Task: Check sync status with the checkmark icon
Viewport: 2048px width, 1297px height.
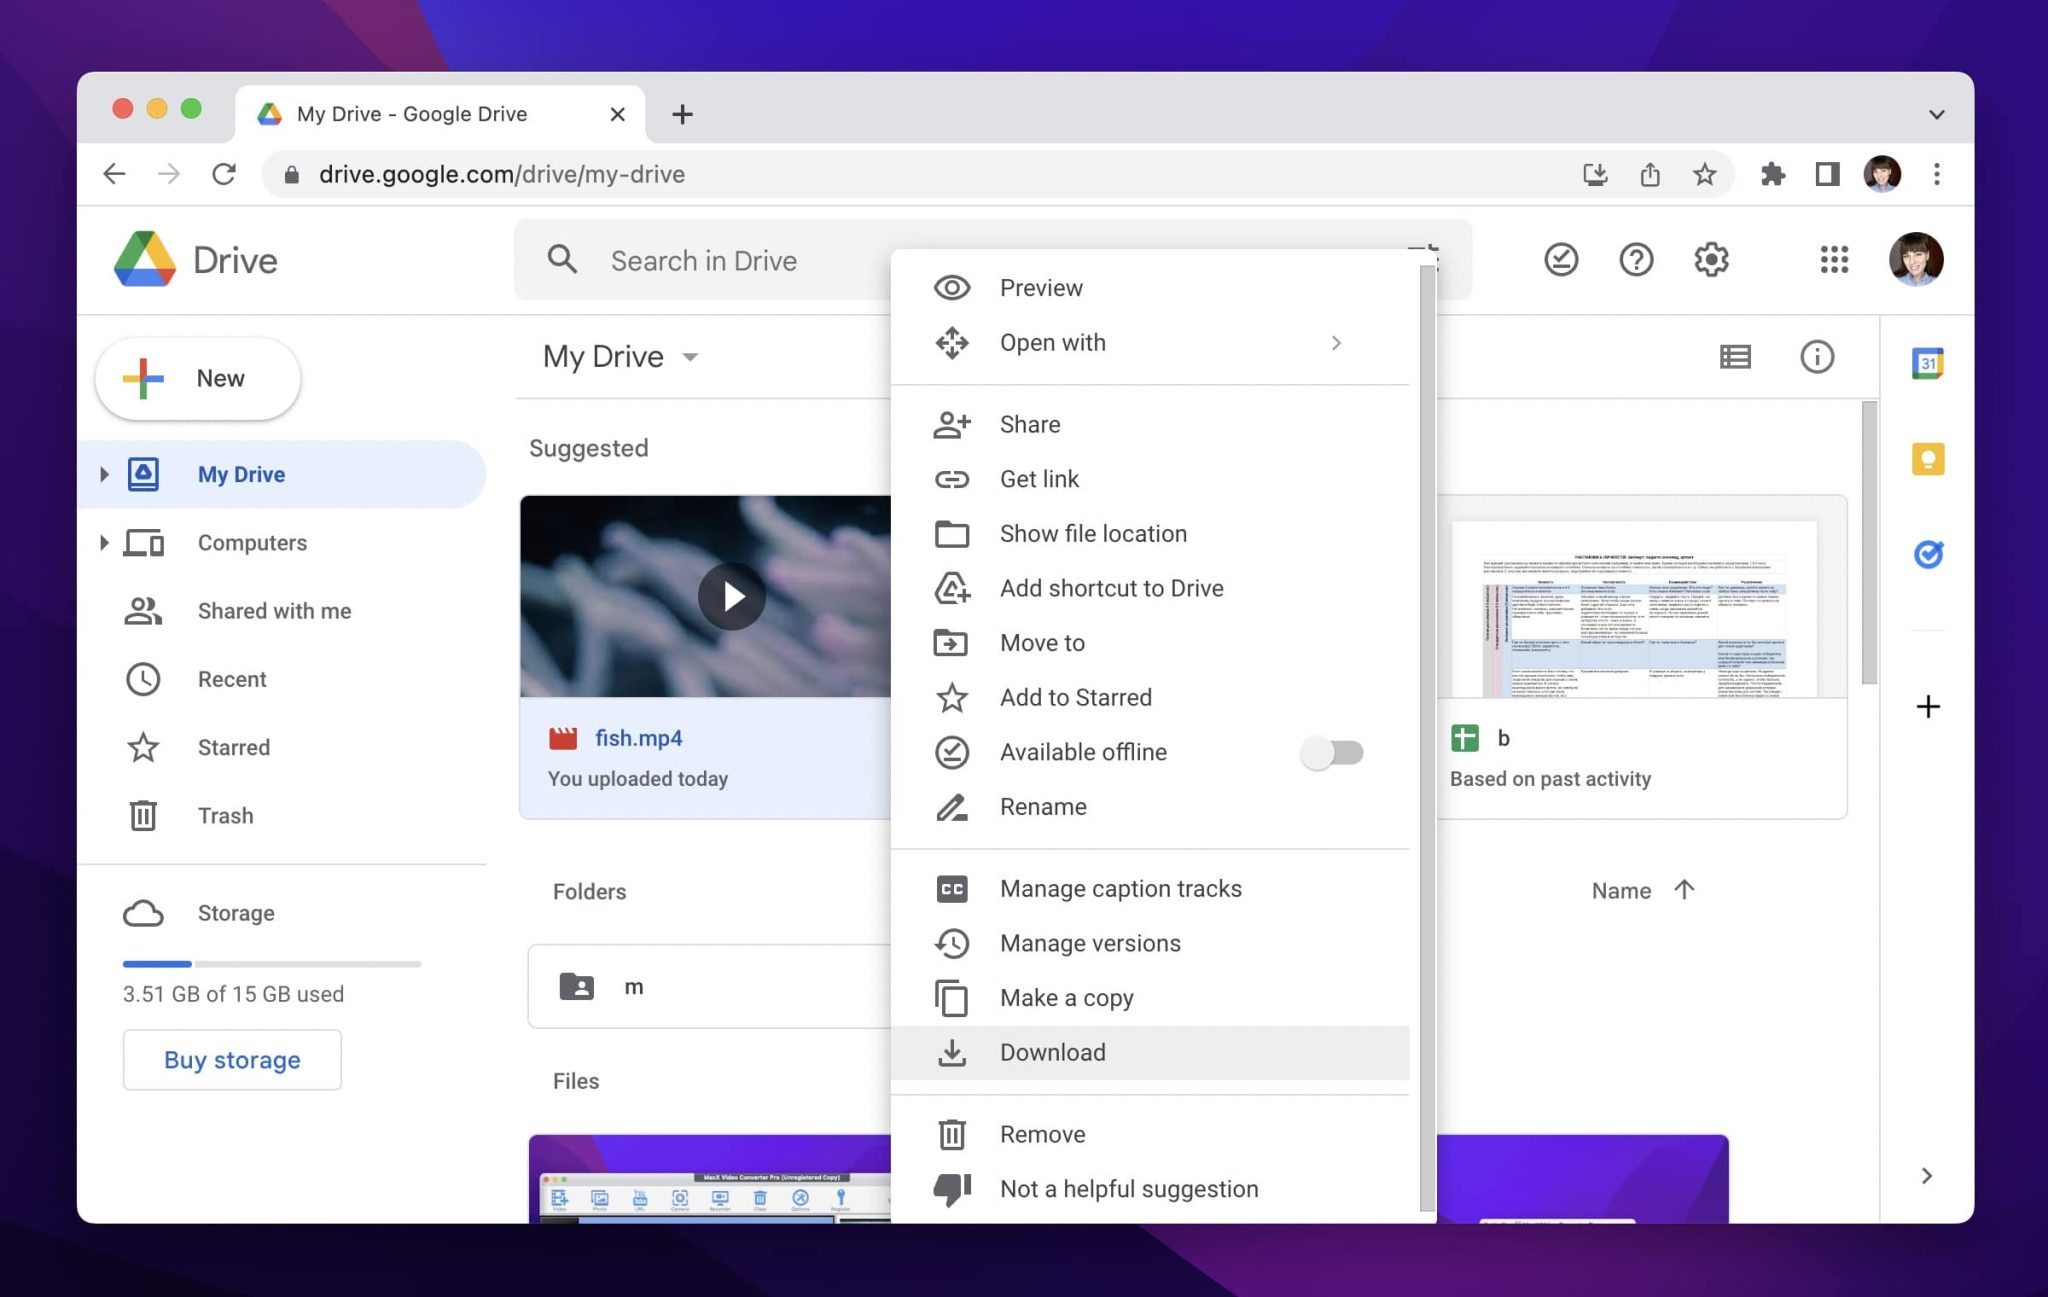Action: coord(1560,259)
